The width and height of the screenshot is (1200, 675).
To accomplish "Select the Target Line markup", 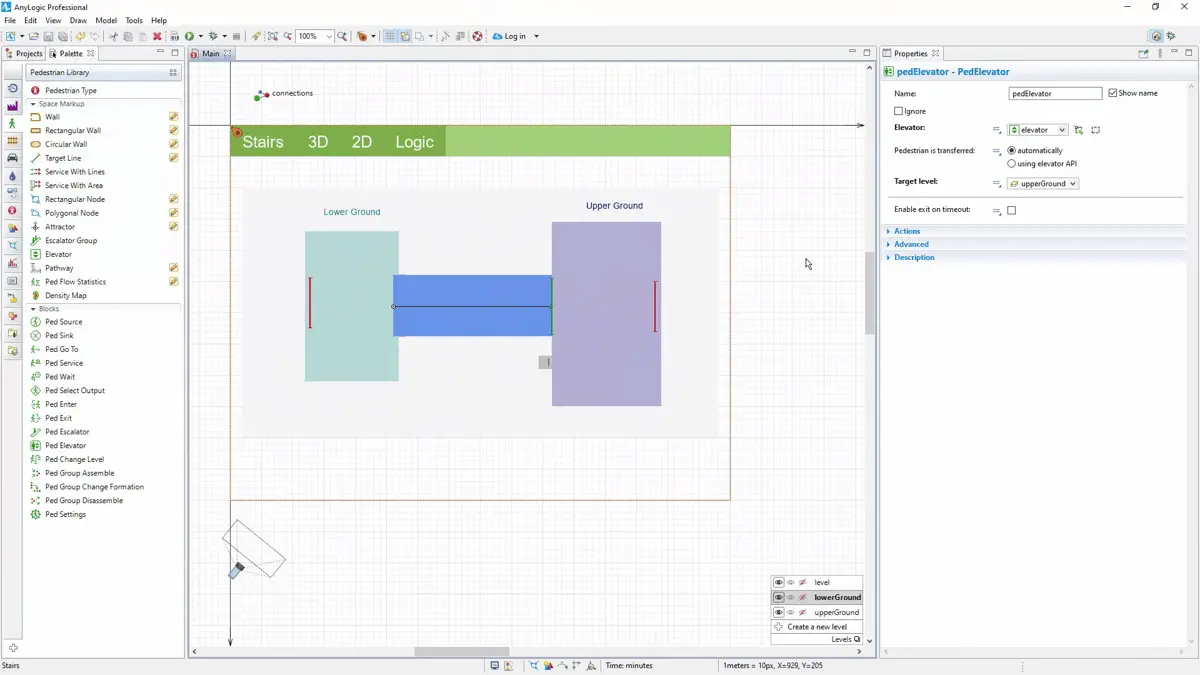I will pyautogui.click(x=63, y=158).
